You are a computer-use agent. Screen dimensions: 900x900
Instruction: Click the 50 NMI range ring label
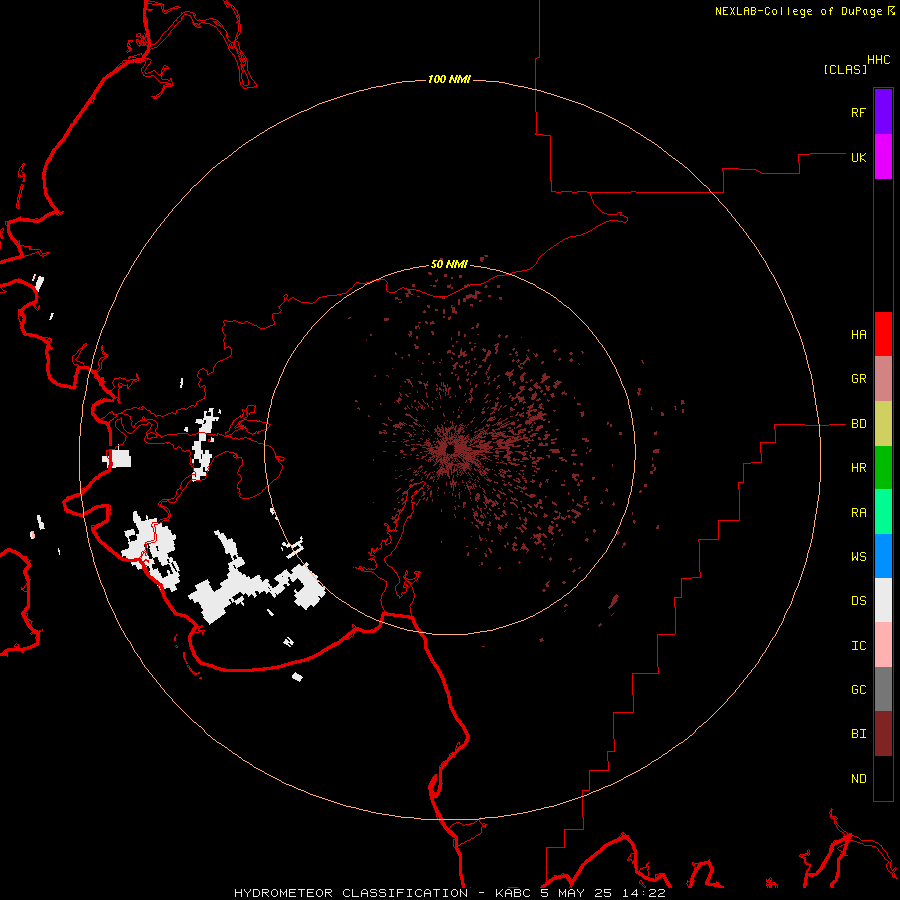[449, 265]
